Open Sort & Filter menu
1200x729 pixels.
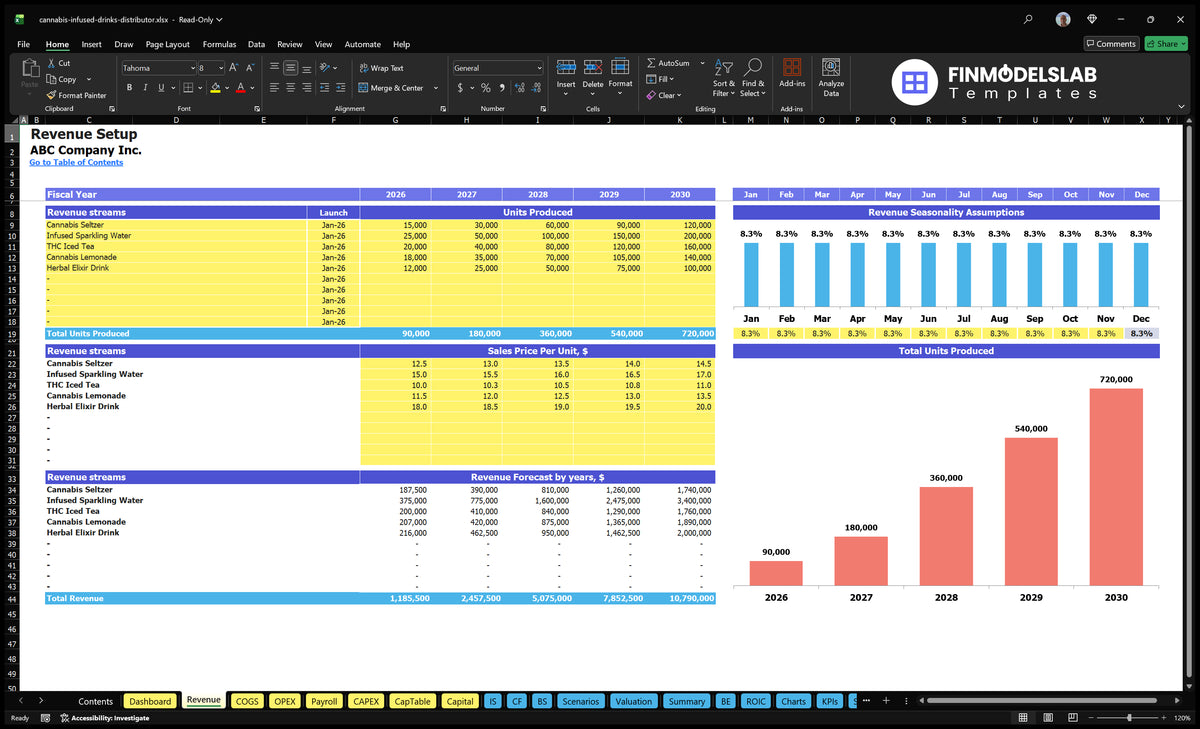pos(724,77)
